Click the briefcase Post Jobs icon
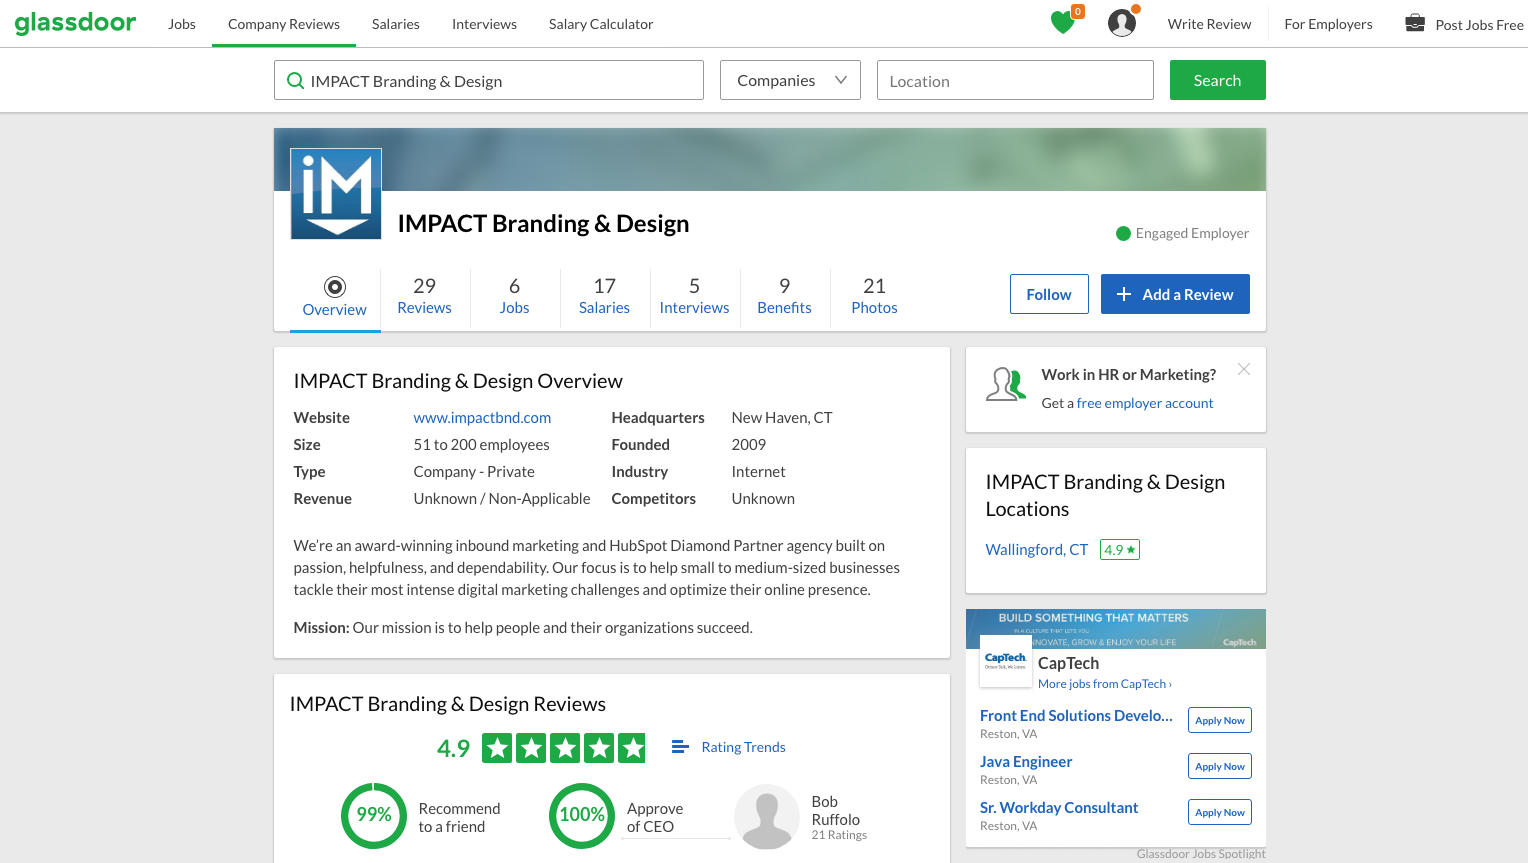The height and width of the screenshot is (863, 1528). click(1415, 23)
